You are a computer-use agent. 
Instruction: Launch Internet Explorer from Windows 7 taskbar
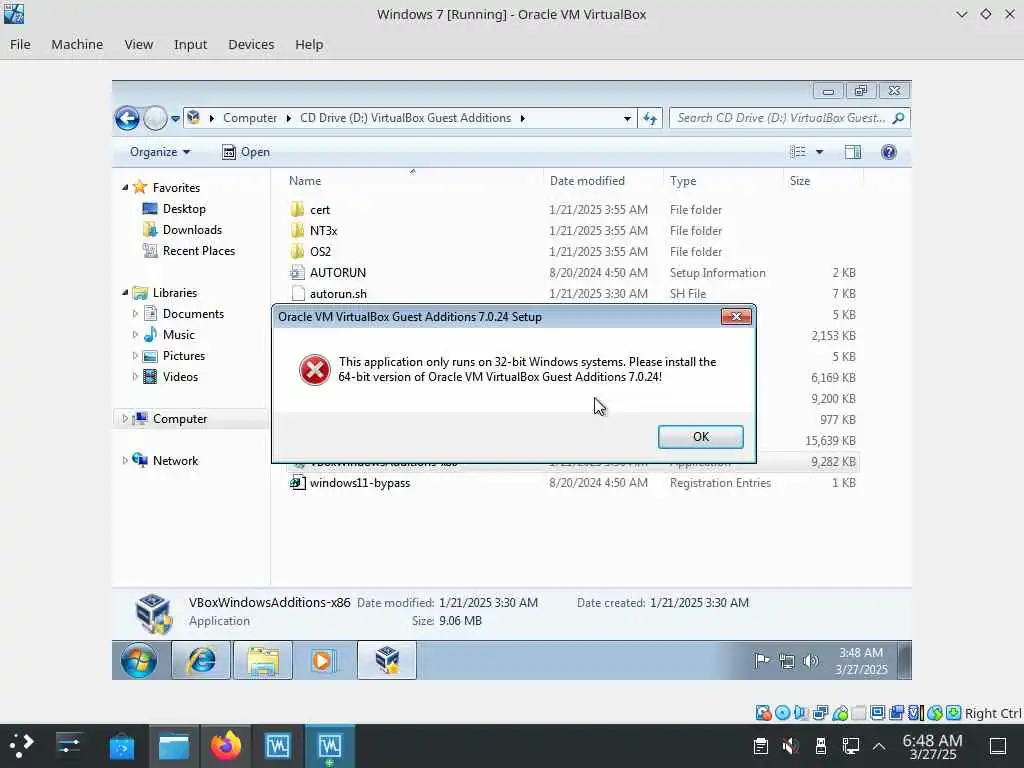pyautogui.click(x=201, y=660)
